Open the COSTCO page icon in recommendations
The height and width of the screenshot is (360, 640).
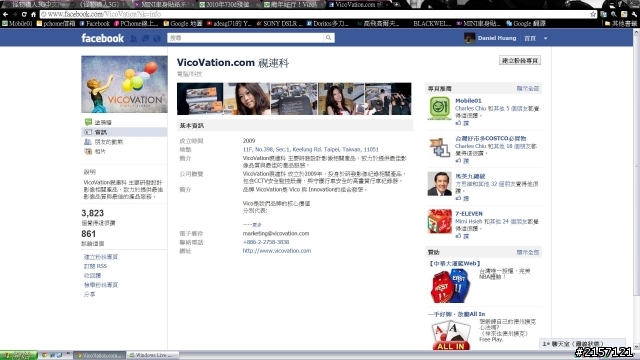[439, 146]
